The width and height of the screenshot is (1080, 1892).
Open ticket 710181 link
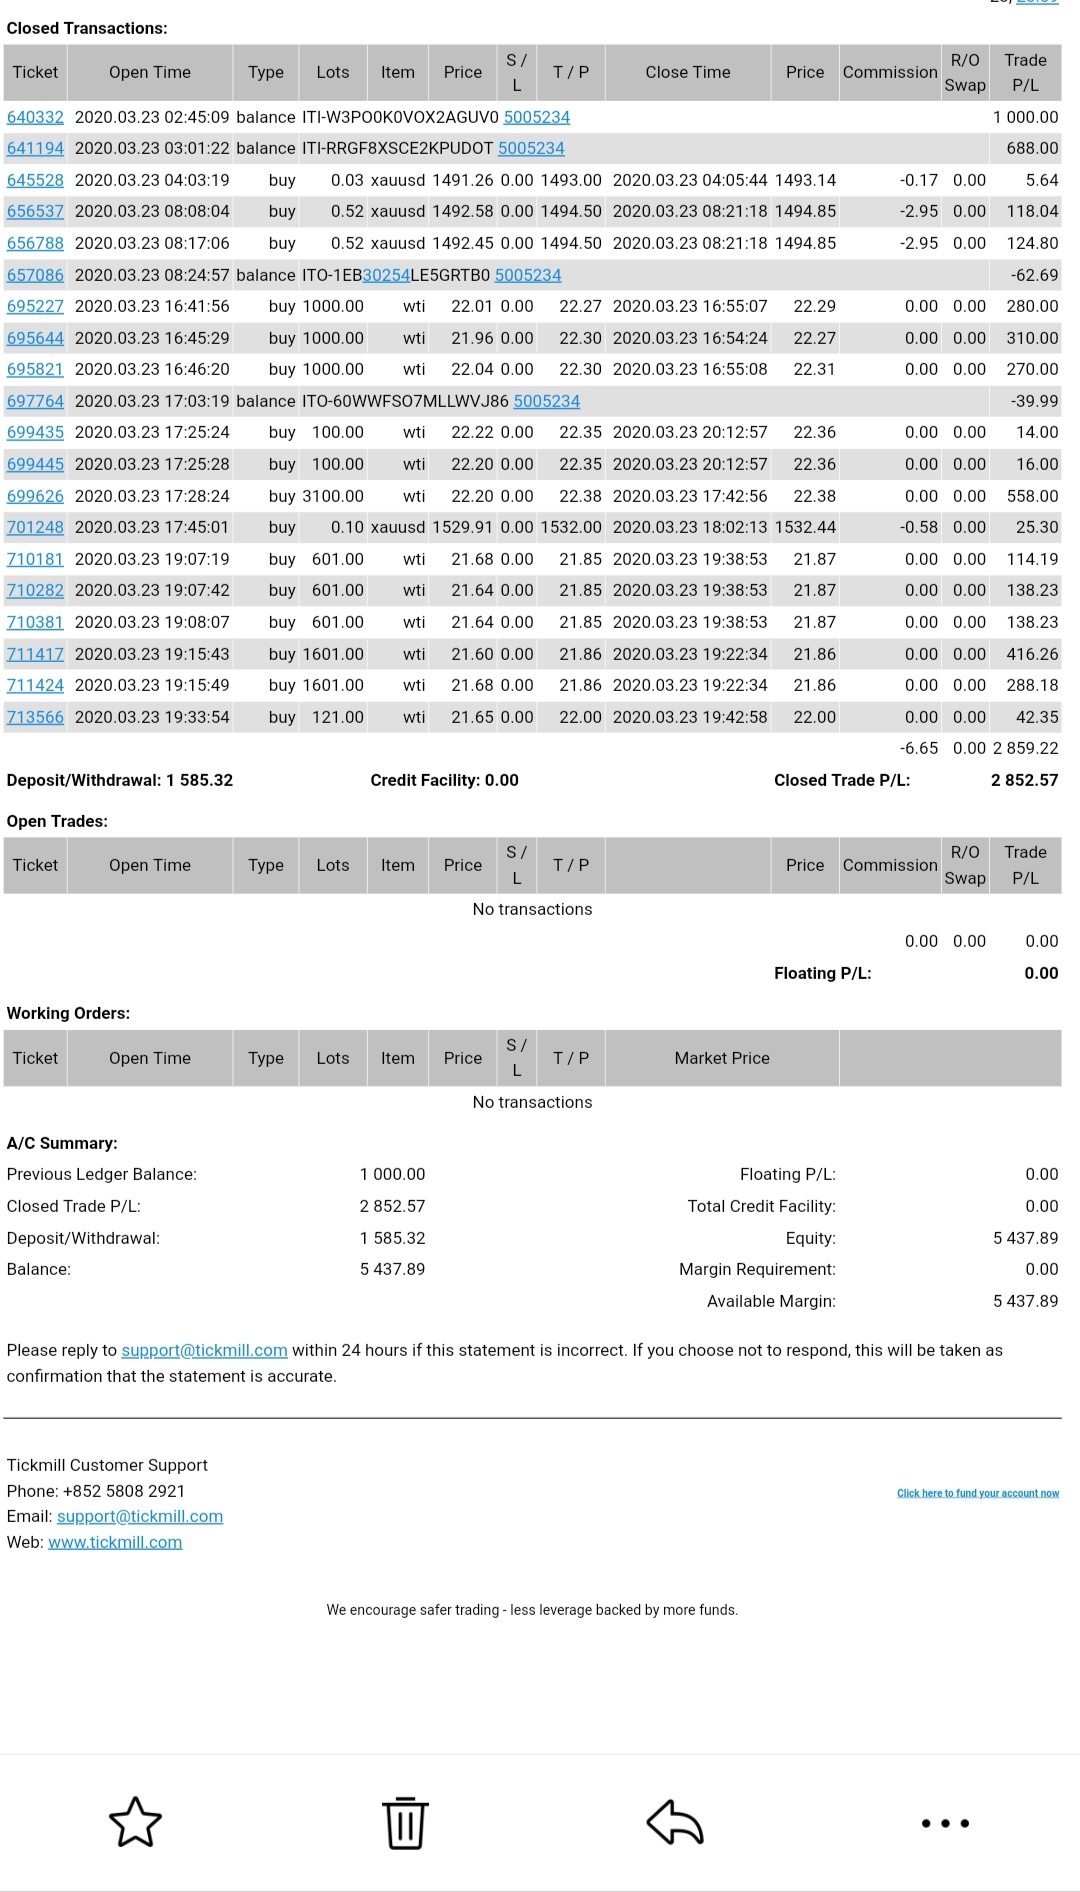coord(35,559)
